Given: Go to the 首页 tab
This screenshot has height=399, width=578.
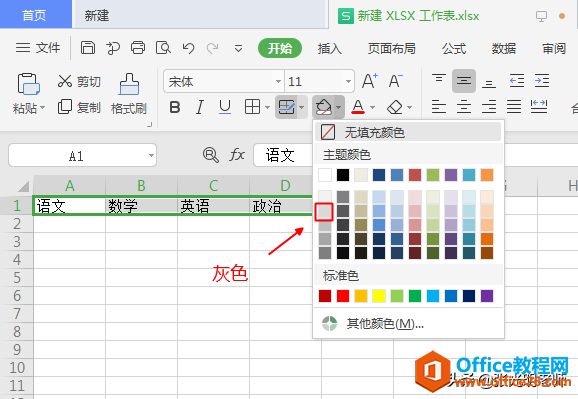Looking at the screenshot, I should (x=35, y=15).
